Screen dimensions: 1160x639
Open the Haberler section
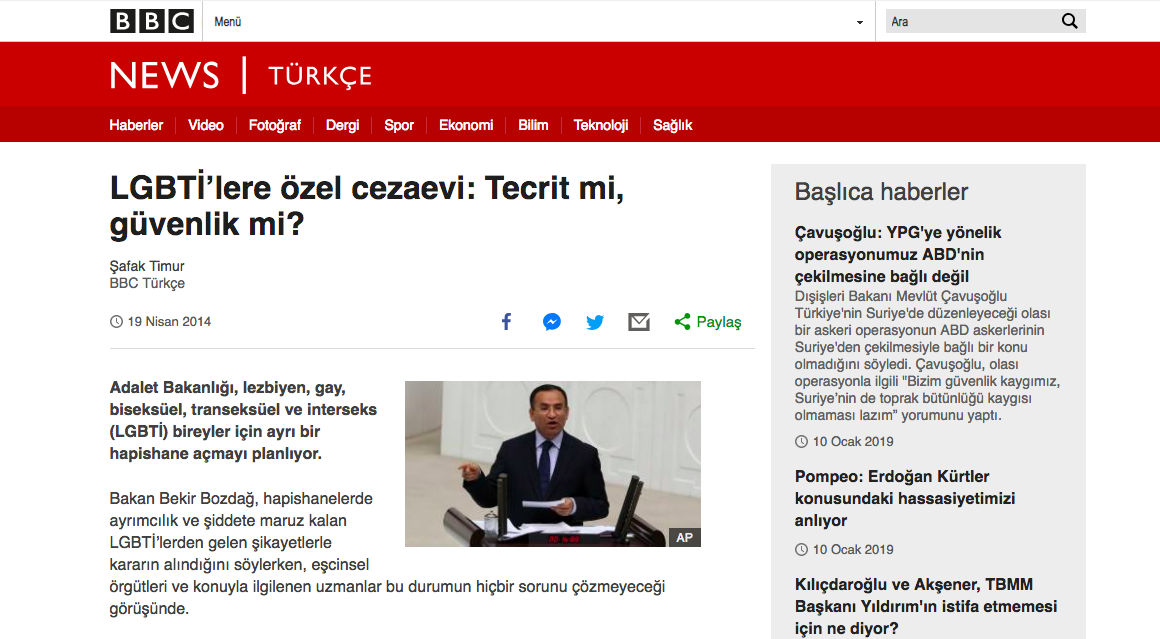click(x=136, y=125)
